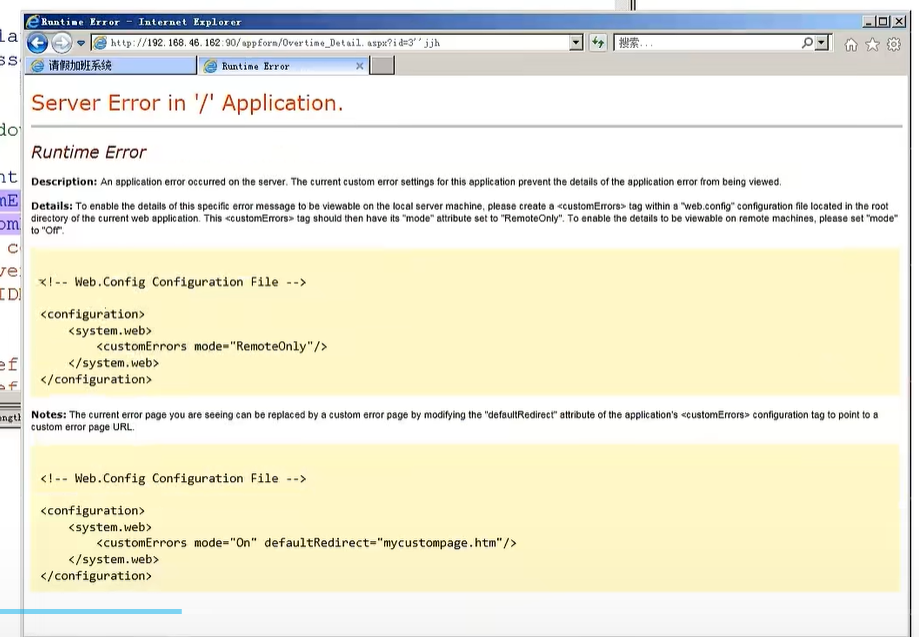The height and width of the screenshot is (637, 919).
Task: Open the Tools gear icon
Action: pos(893,44)
